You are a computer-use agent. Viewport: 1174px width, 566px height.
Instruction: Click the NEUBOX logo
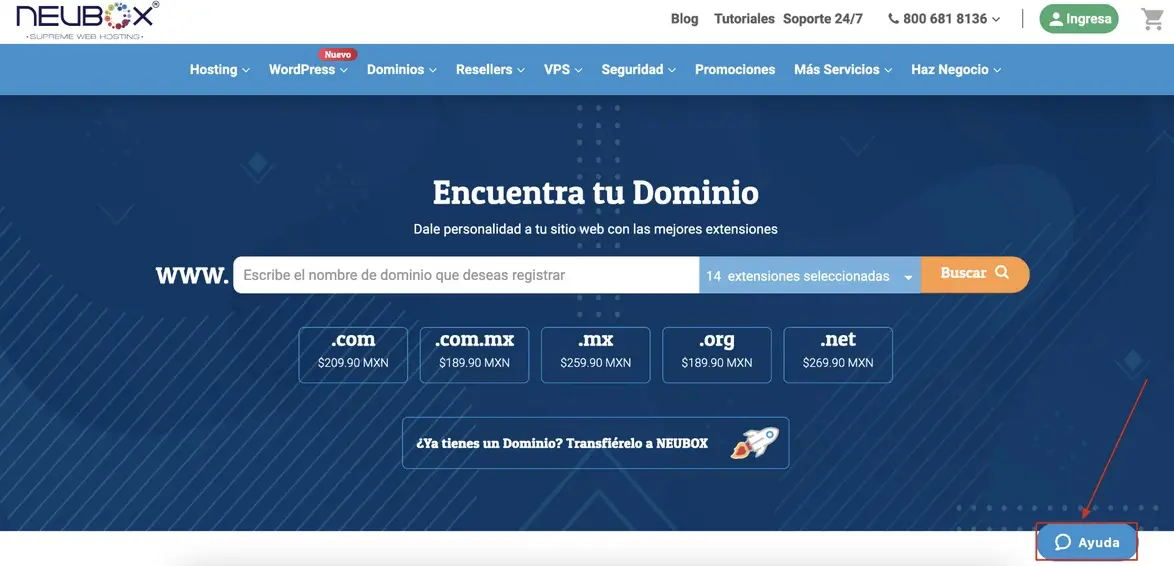(88, 20)
